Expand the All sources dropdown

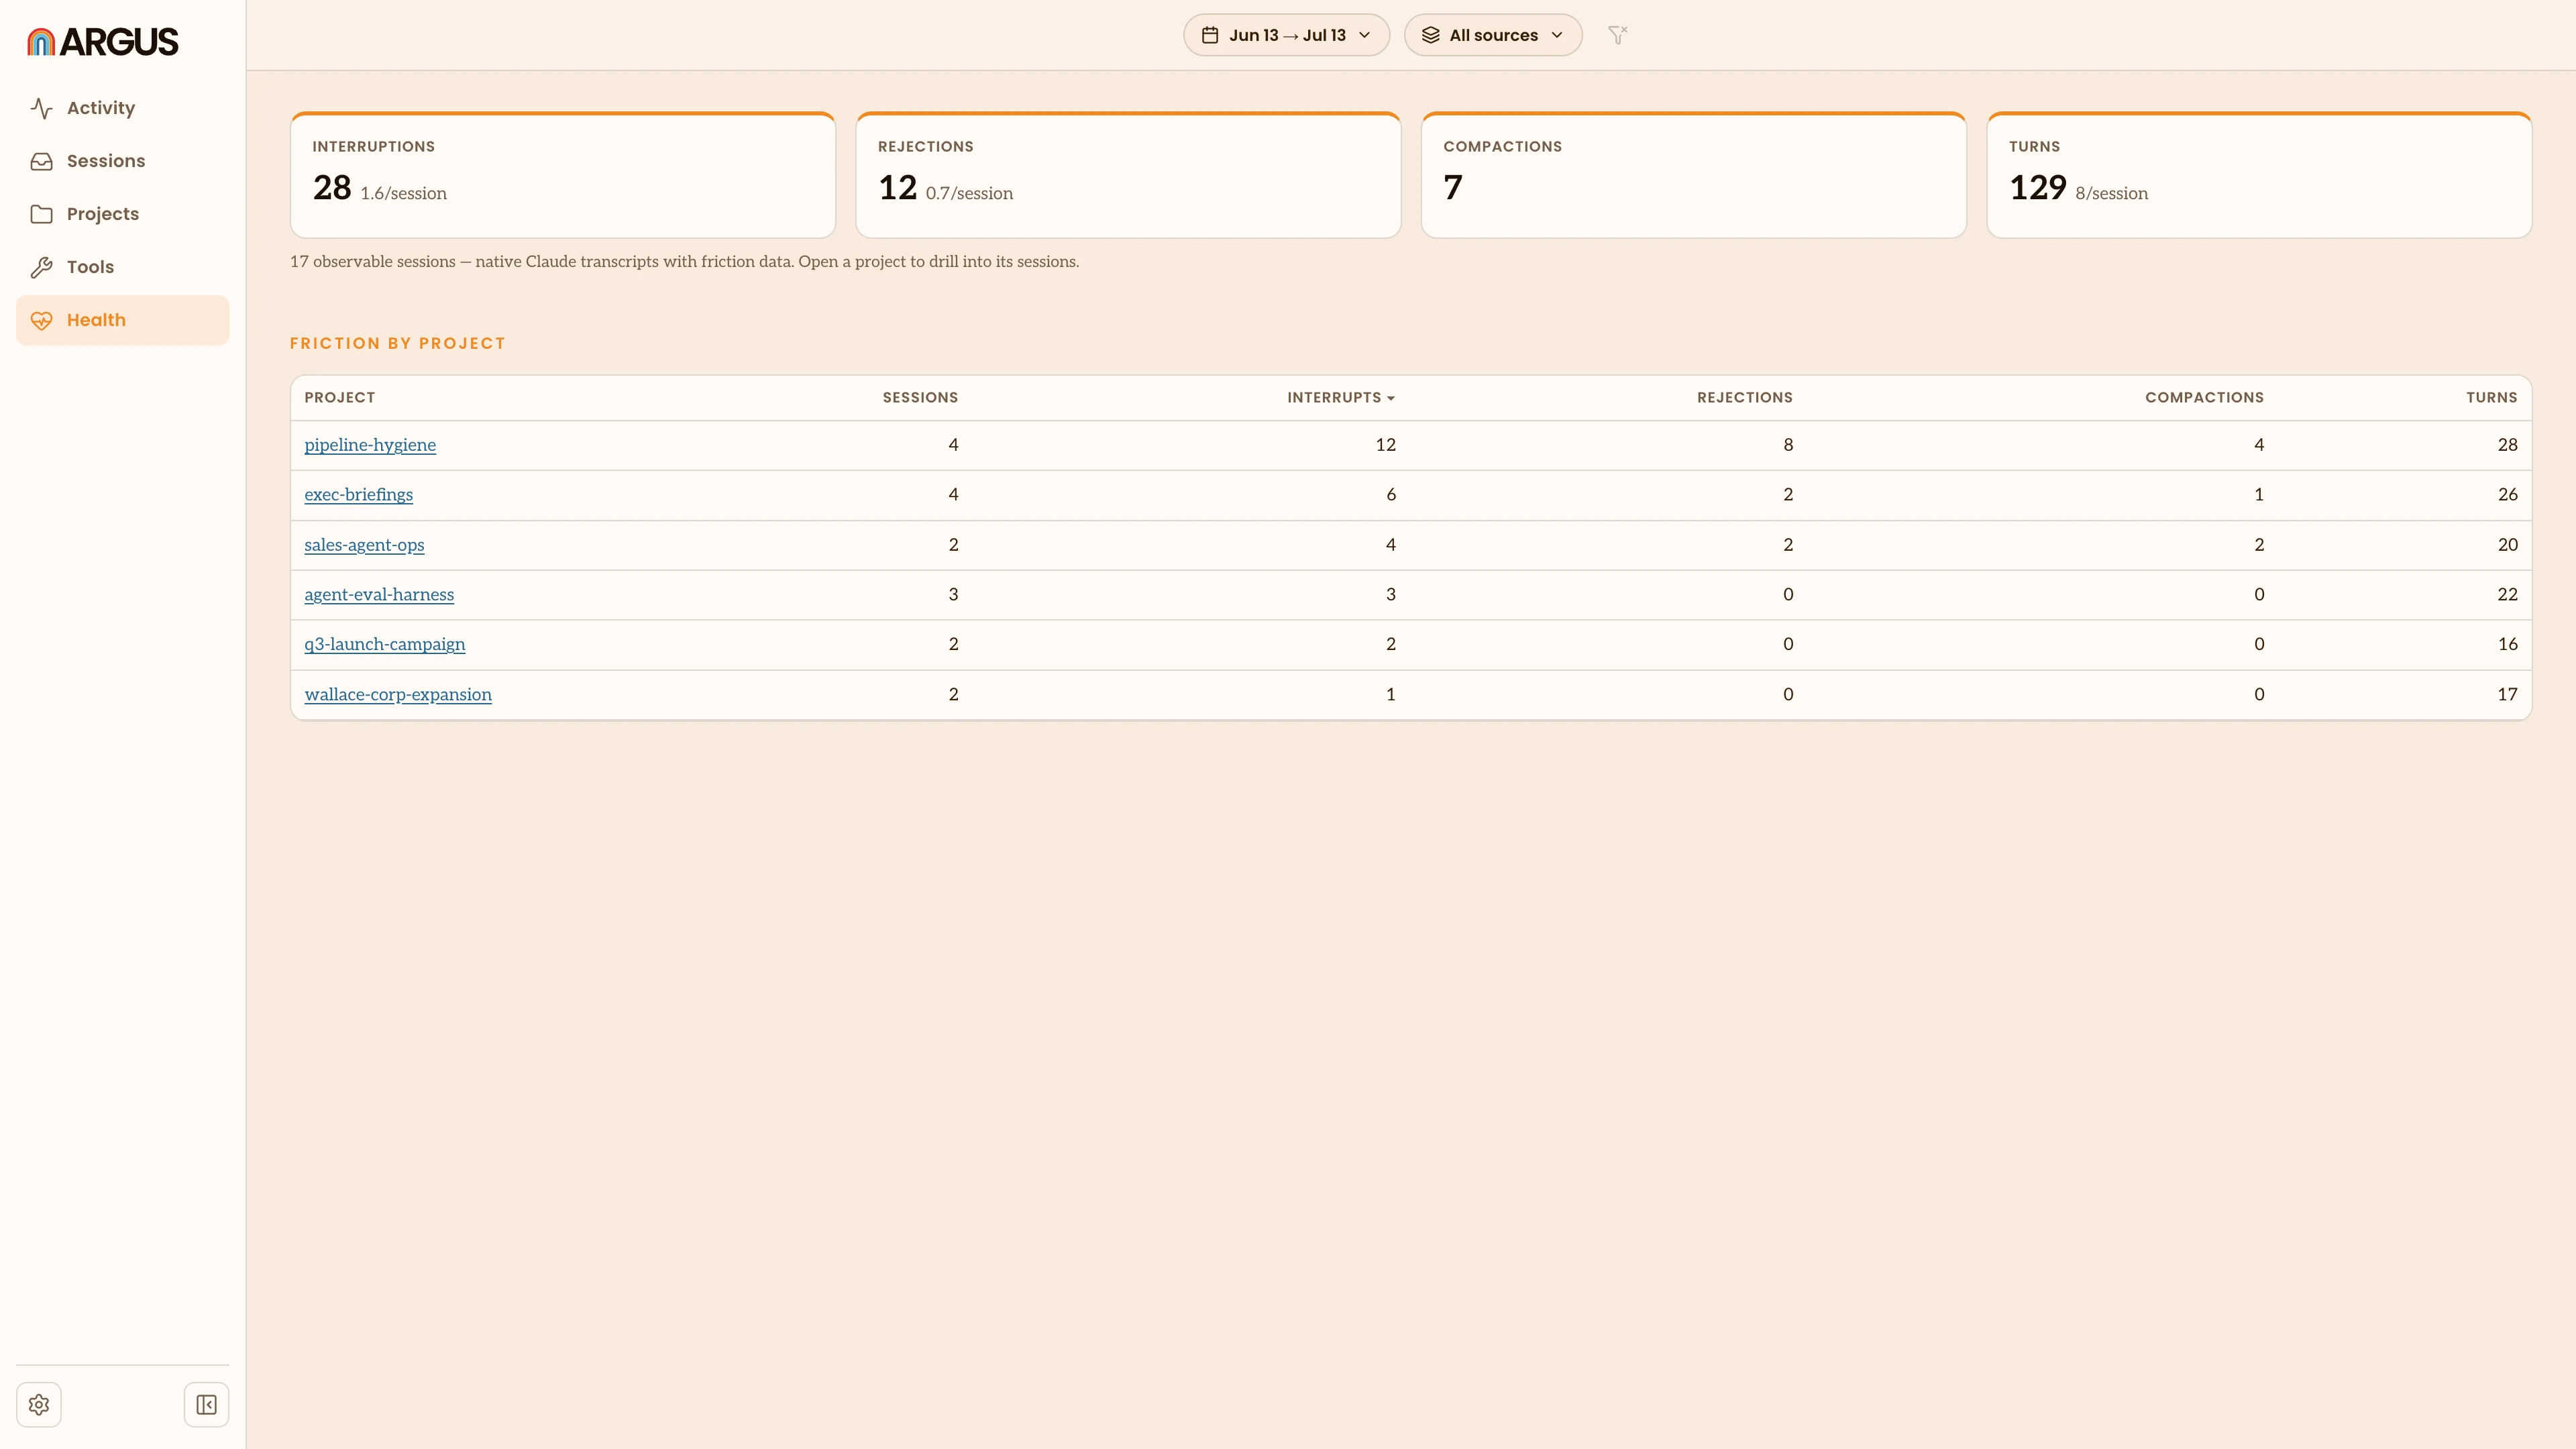coord(1492,35)
